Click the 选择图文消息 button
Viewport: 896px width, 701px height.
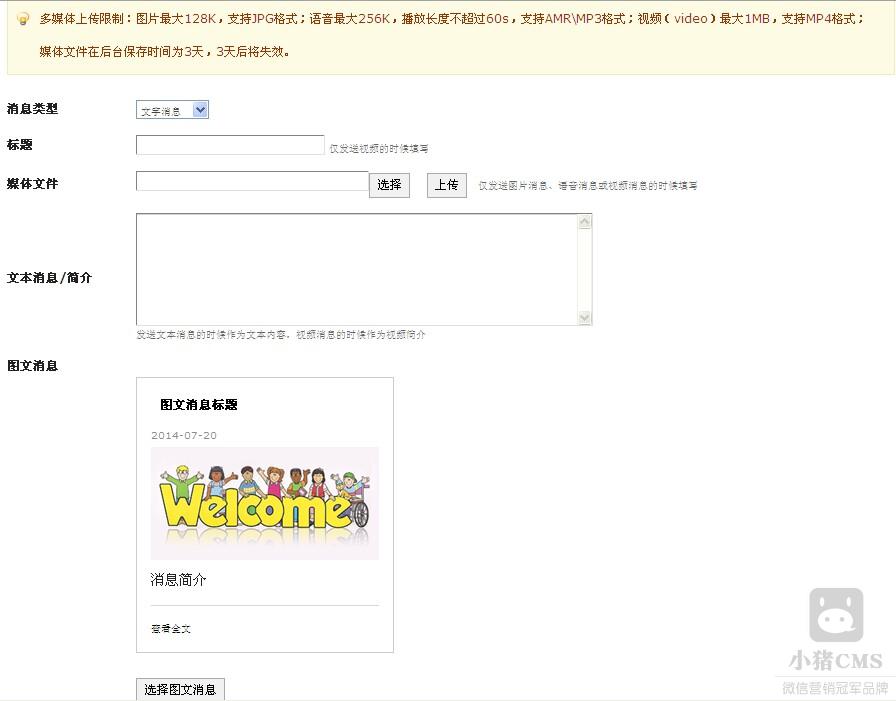[180, 690]
